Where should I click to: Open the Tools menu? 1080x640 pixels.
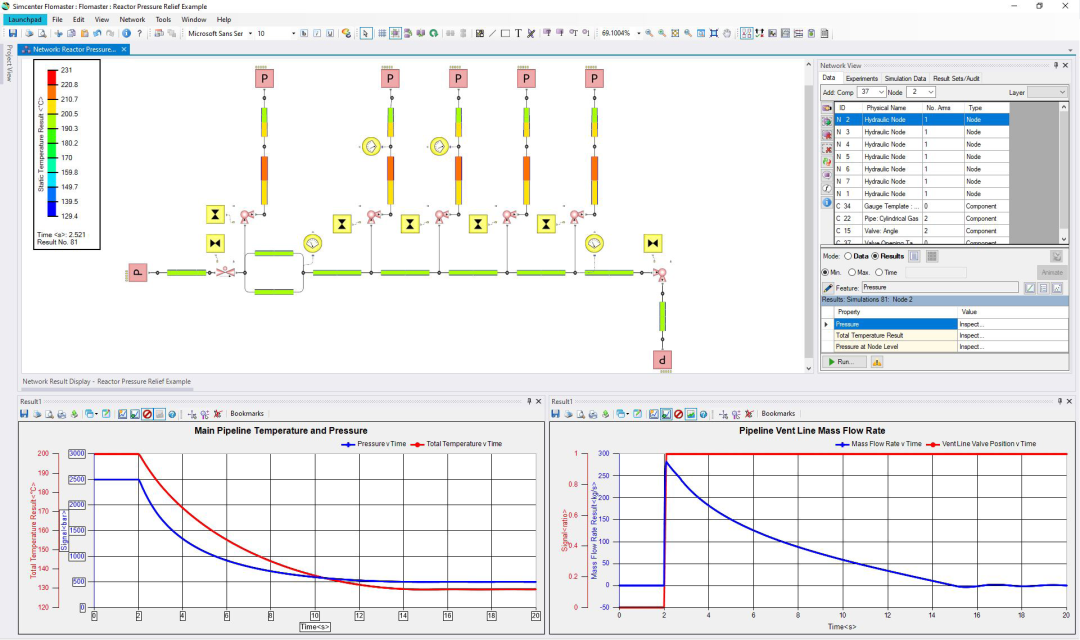pos(163,19)
